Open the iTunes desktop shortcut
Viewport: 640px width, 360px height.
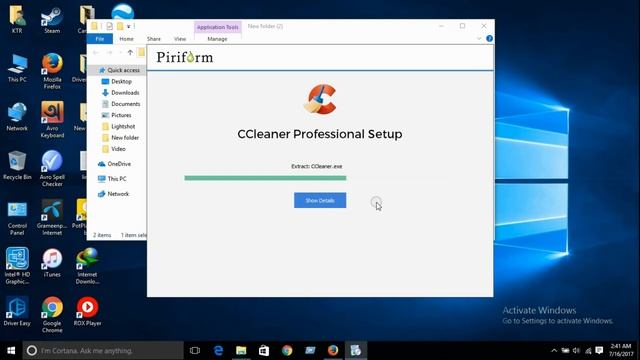tap(52, 263)
